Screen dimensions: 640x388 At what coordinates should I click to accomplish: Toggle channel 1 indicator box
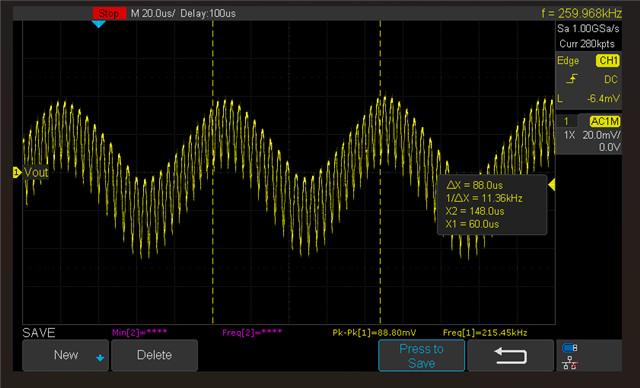point(567,121)
